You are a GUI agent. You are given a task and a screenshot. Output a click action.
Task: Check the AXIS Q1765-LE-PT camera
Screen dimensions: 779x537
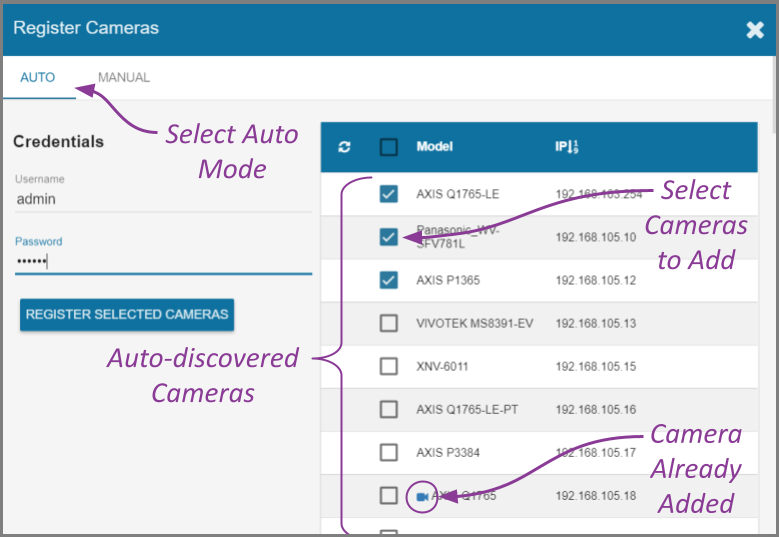click(x=389, y=409)
